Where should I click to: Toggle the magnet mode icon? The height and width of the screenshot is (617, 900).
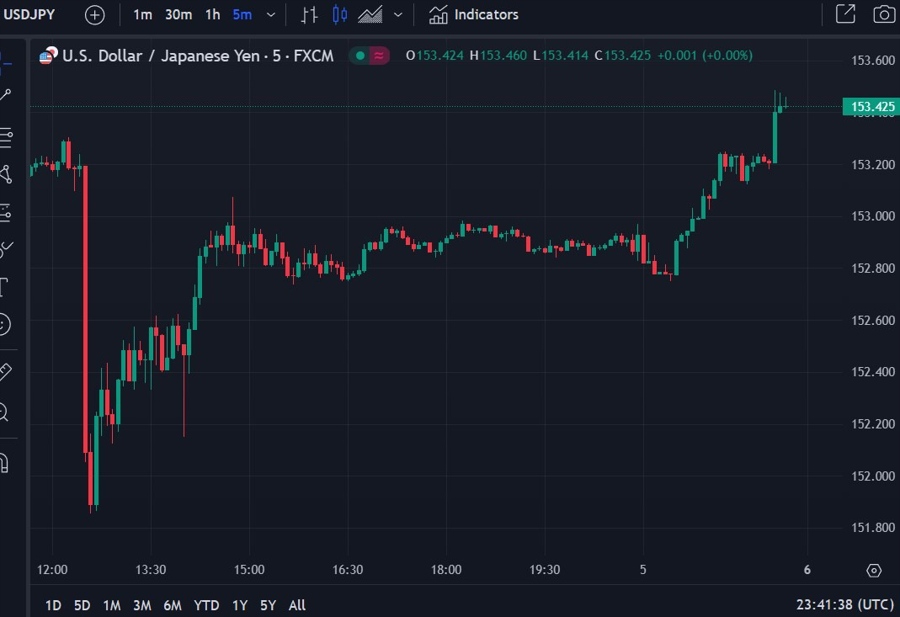tap(5, 463)
